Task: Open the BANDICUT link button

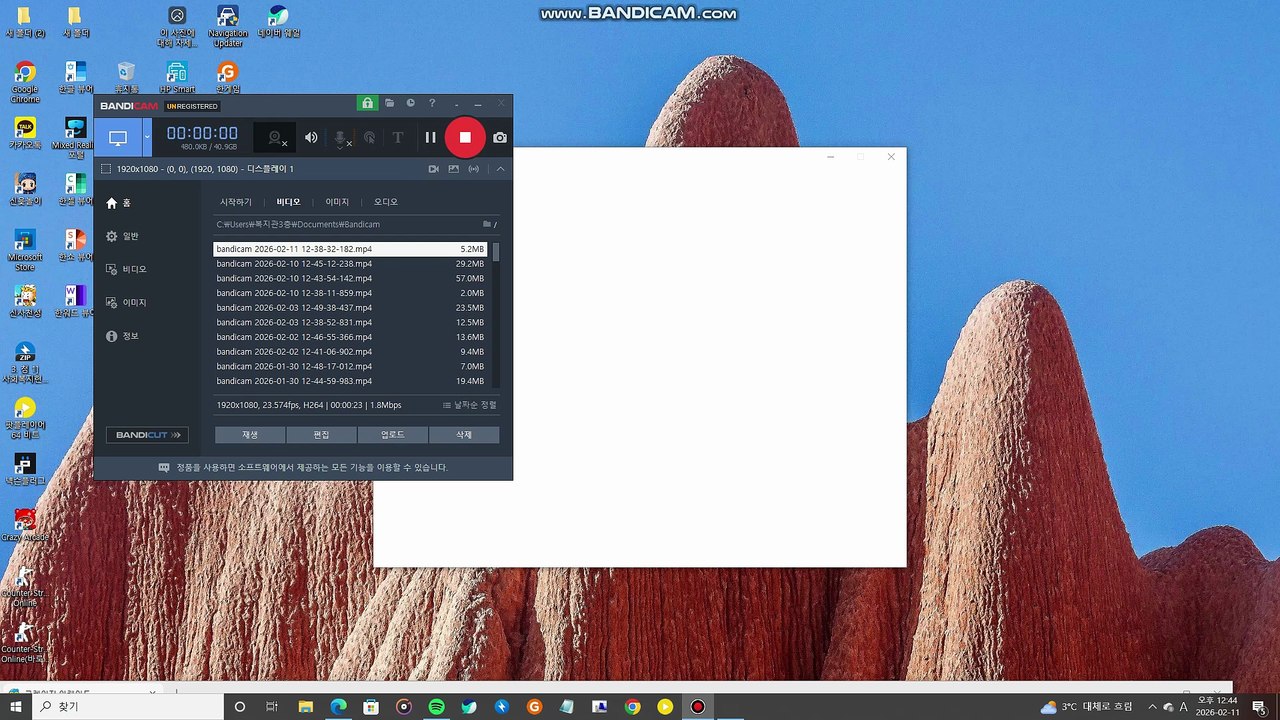Action: click(x=147, y=435)
